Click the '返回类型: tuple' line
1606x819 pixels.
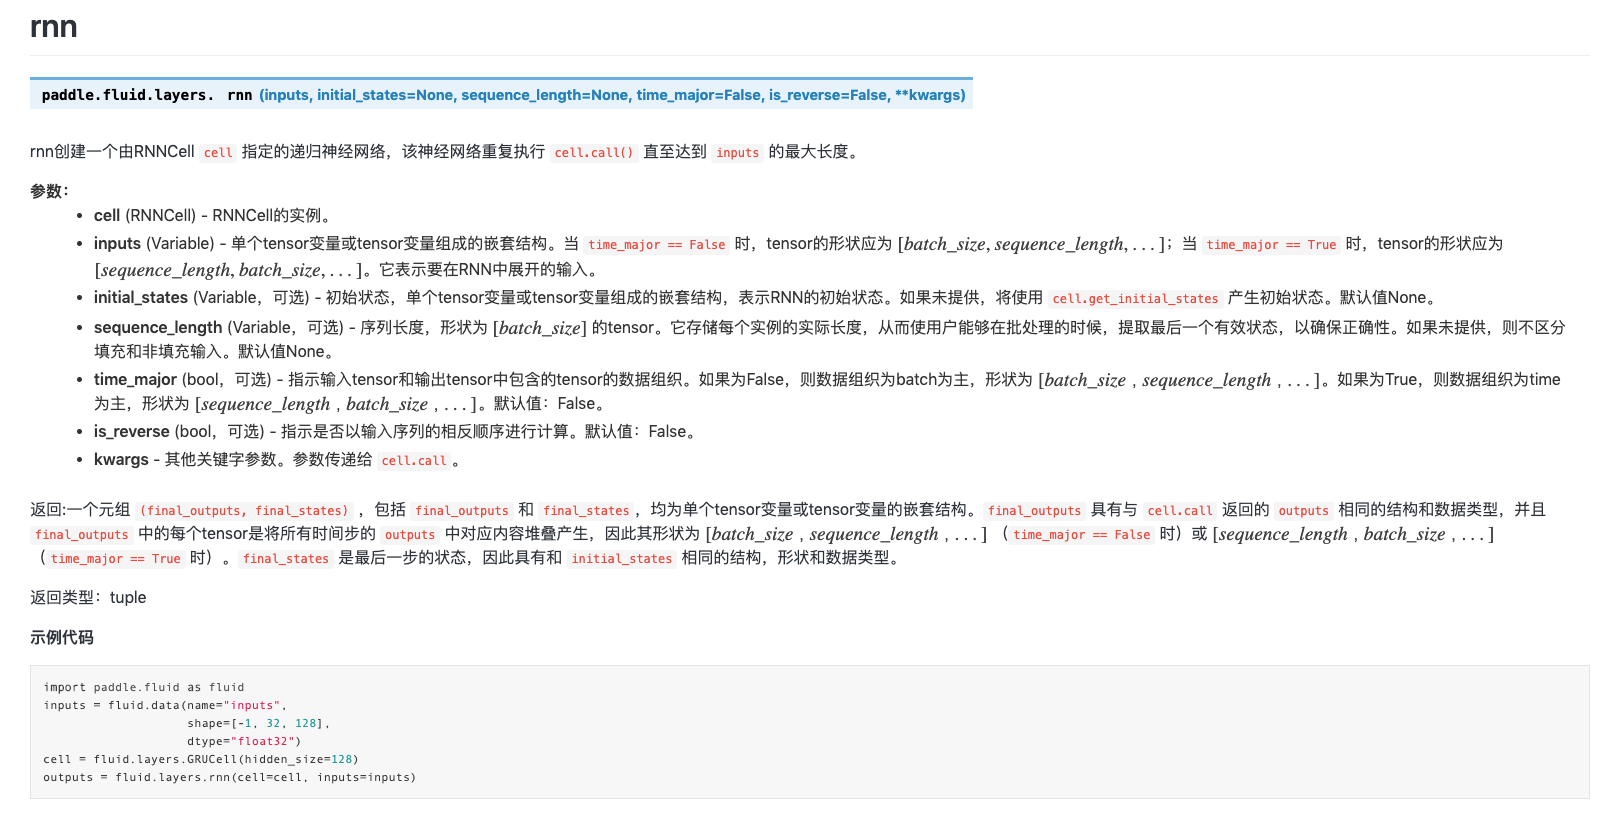coord(88,597)
